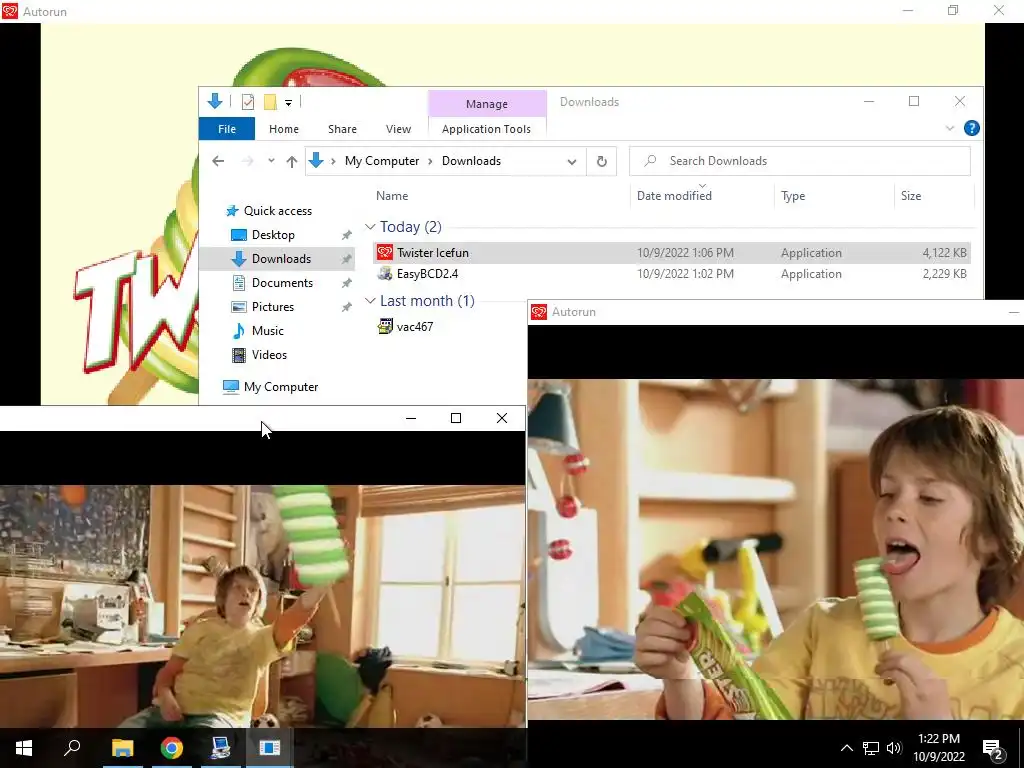
Task: Sort by Size column header
Action: (x=910, y=196)
